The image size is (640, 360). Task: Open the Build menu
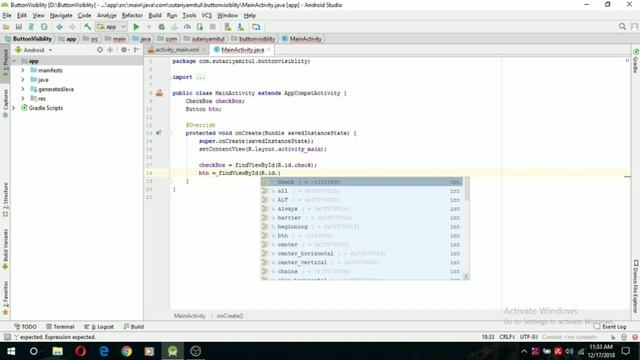point(155,15)
